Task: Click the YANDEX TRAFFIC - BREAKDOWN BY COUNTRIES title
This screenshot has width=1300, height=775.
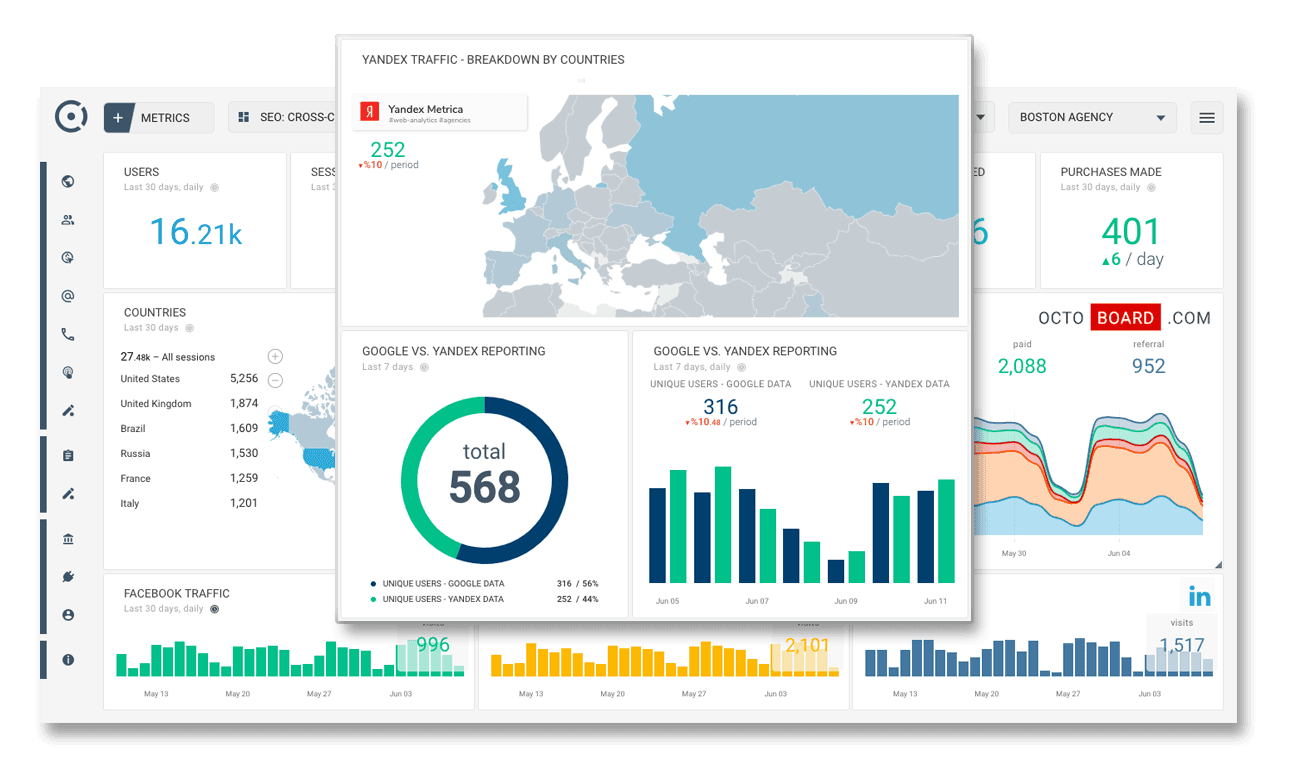Action: [x=493, y=60]
